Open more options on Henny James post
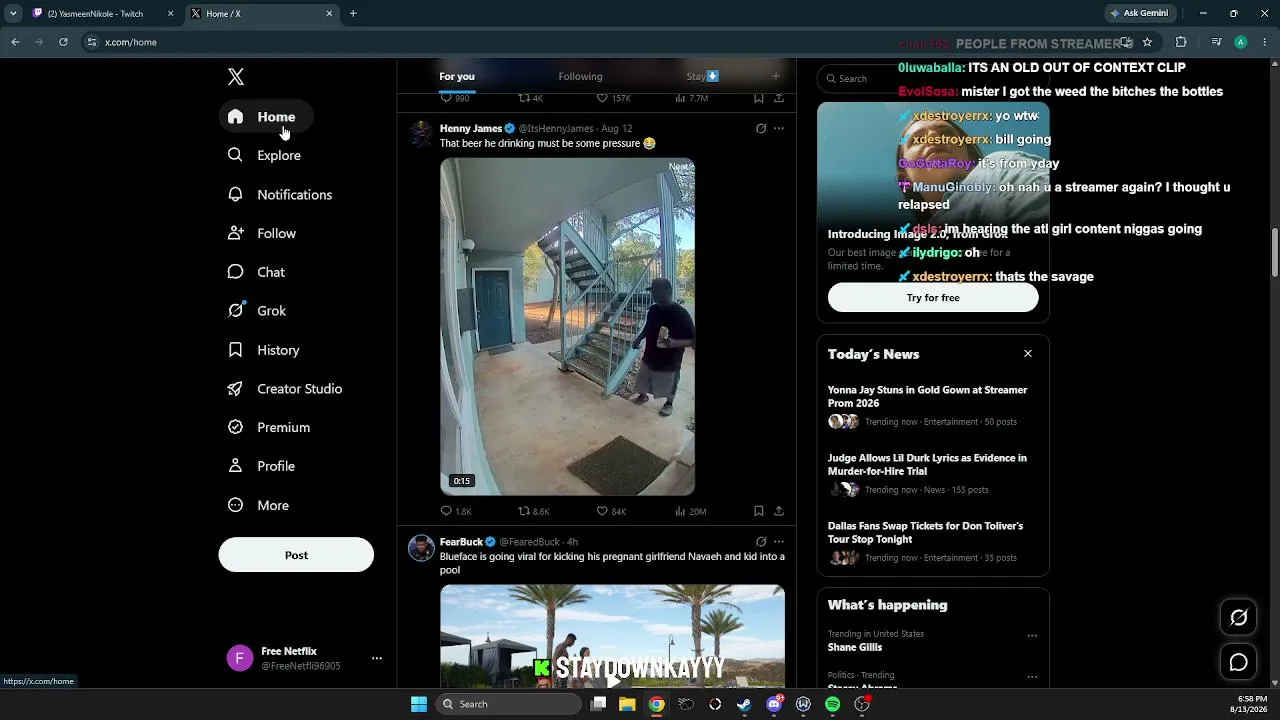The height and width of the screenshot is (720, 1280). [x=779, y=128]
